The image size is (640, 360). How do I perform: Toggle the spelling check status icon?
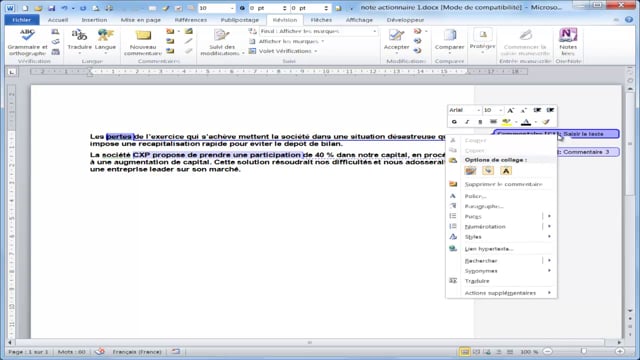[x=100, y=351]
